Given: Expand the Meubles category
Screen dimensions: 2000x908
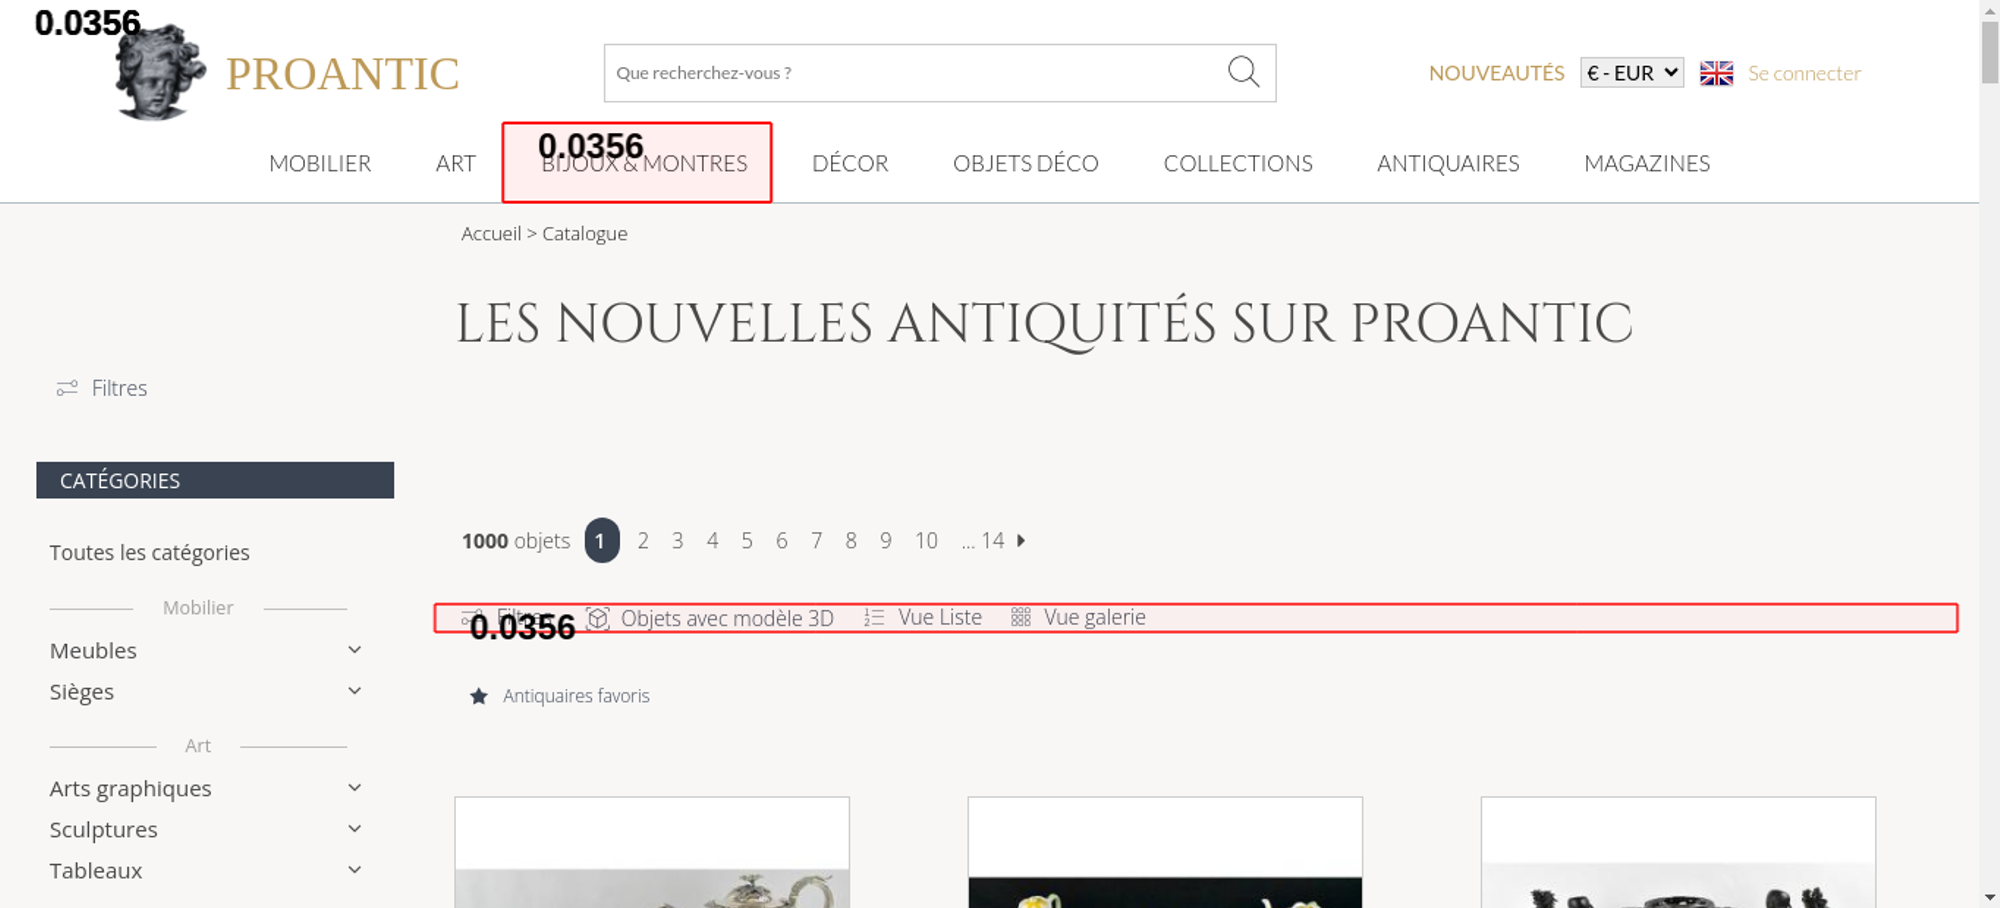Looking at the screenshot, I should point(354,650).
